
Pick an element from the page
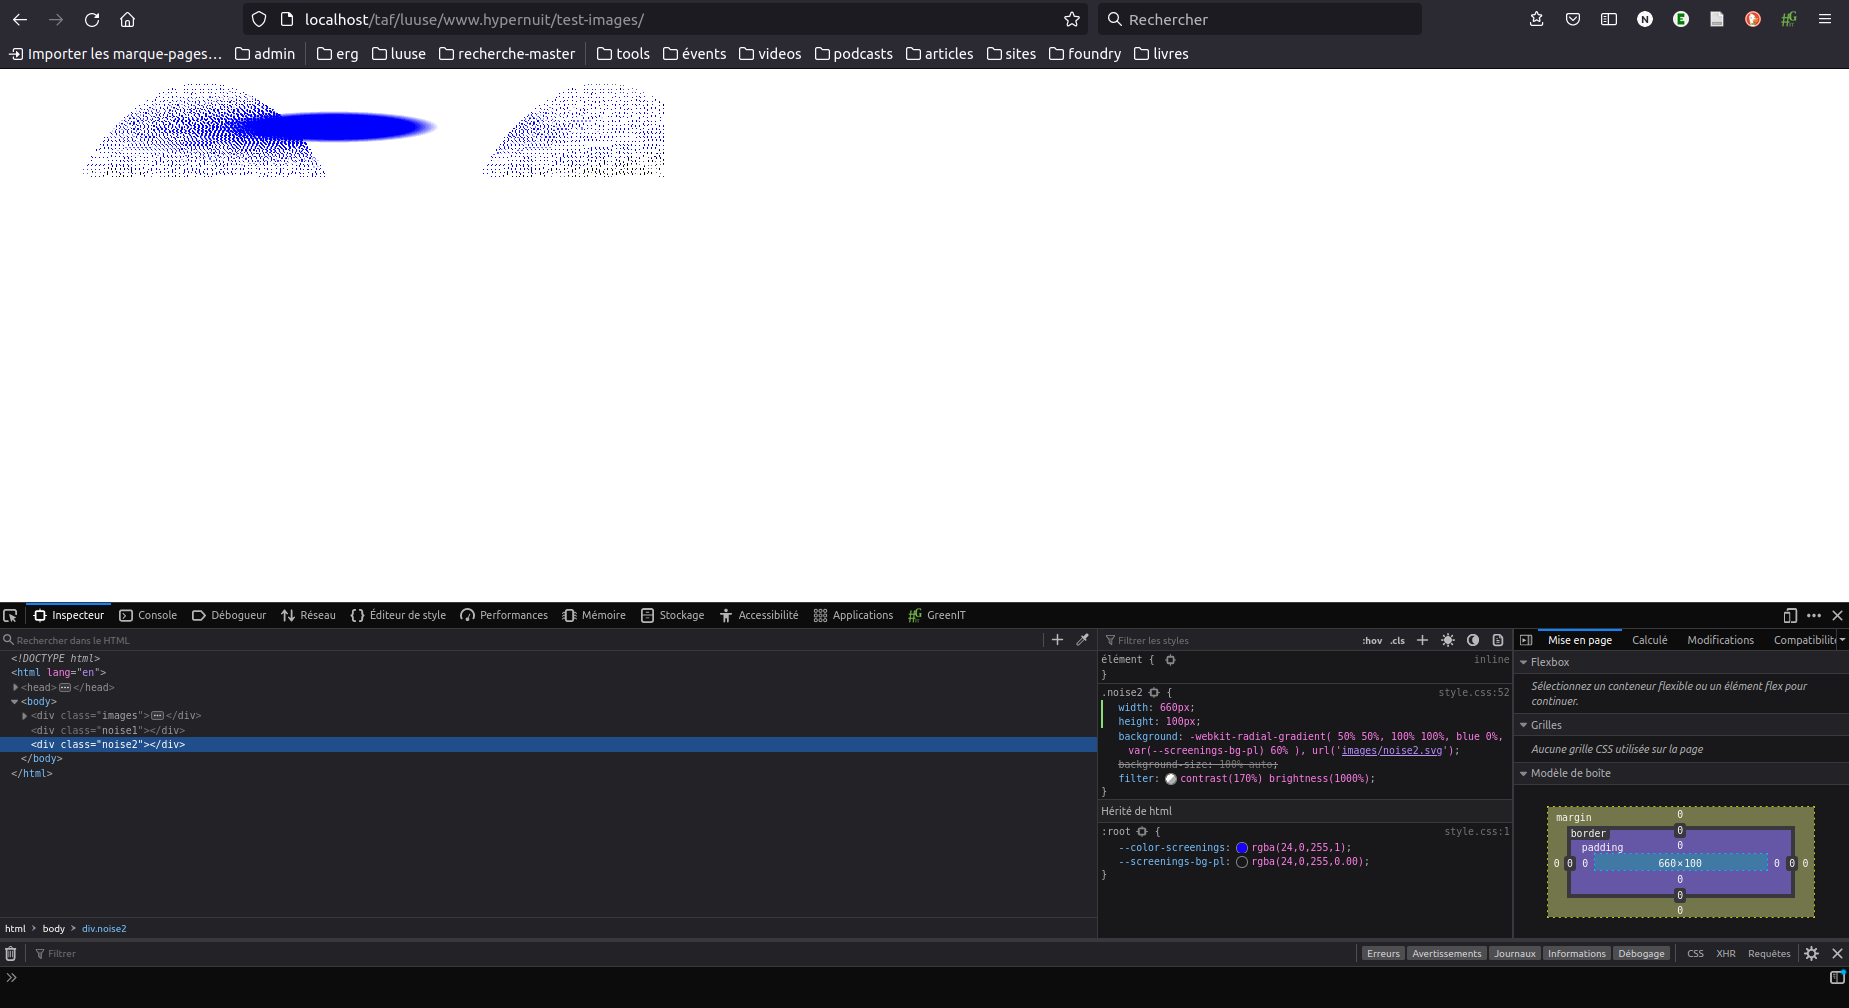click(10, 616)
